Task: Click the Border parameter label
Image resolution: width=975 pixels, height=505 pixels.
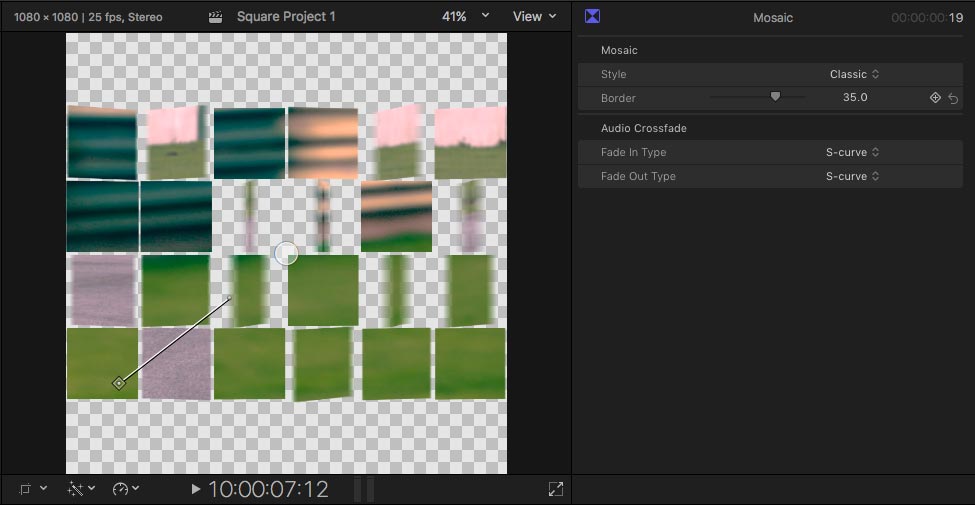Action: [x=618, y=98]
